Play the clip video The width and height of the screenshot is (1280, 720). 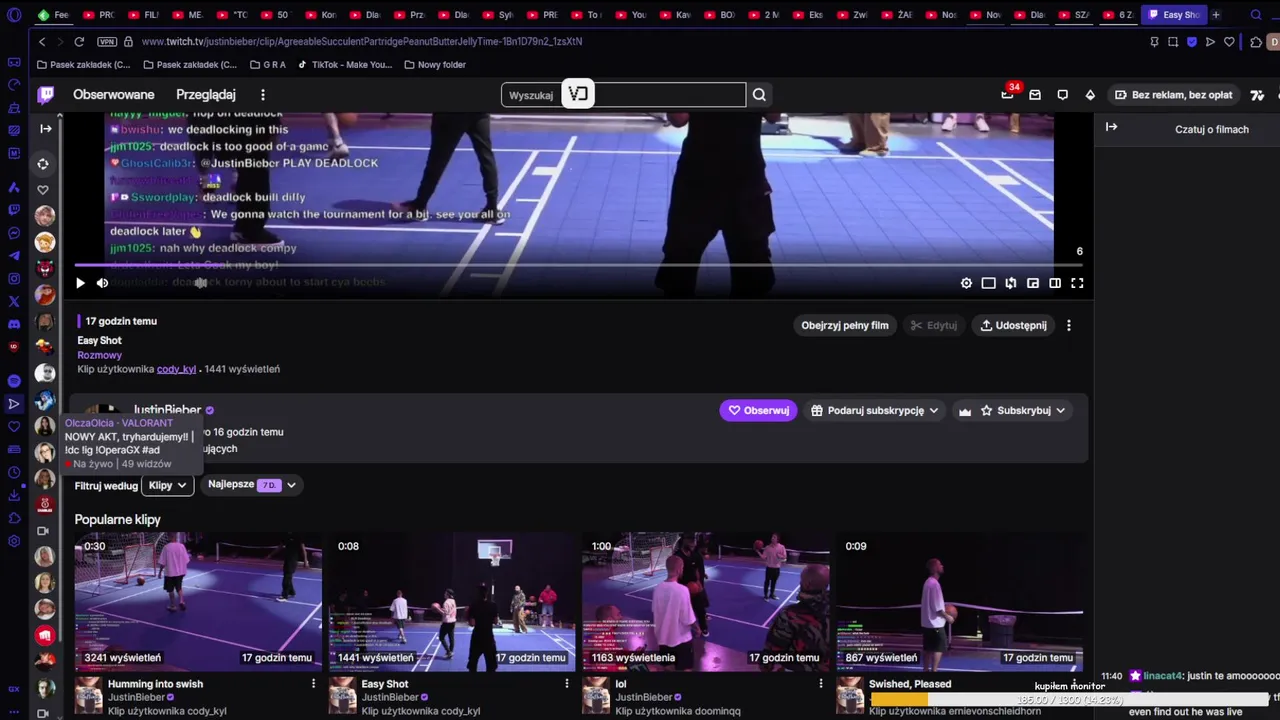coord(80,283)
